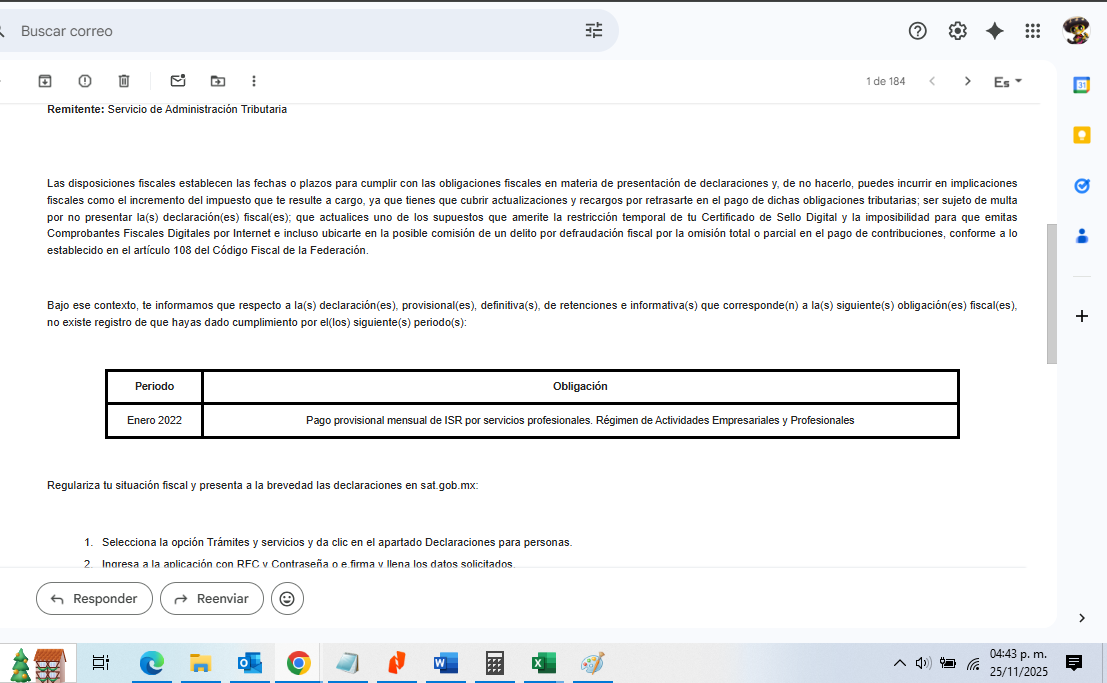Hide the side panel with chevron
1107x683 pixels.
coord(1081,618)
